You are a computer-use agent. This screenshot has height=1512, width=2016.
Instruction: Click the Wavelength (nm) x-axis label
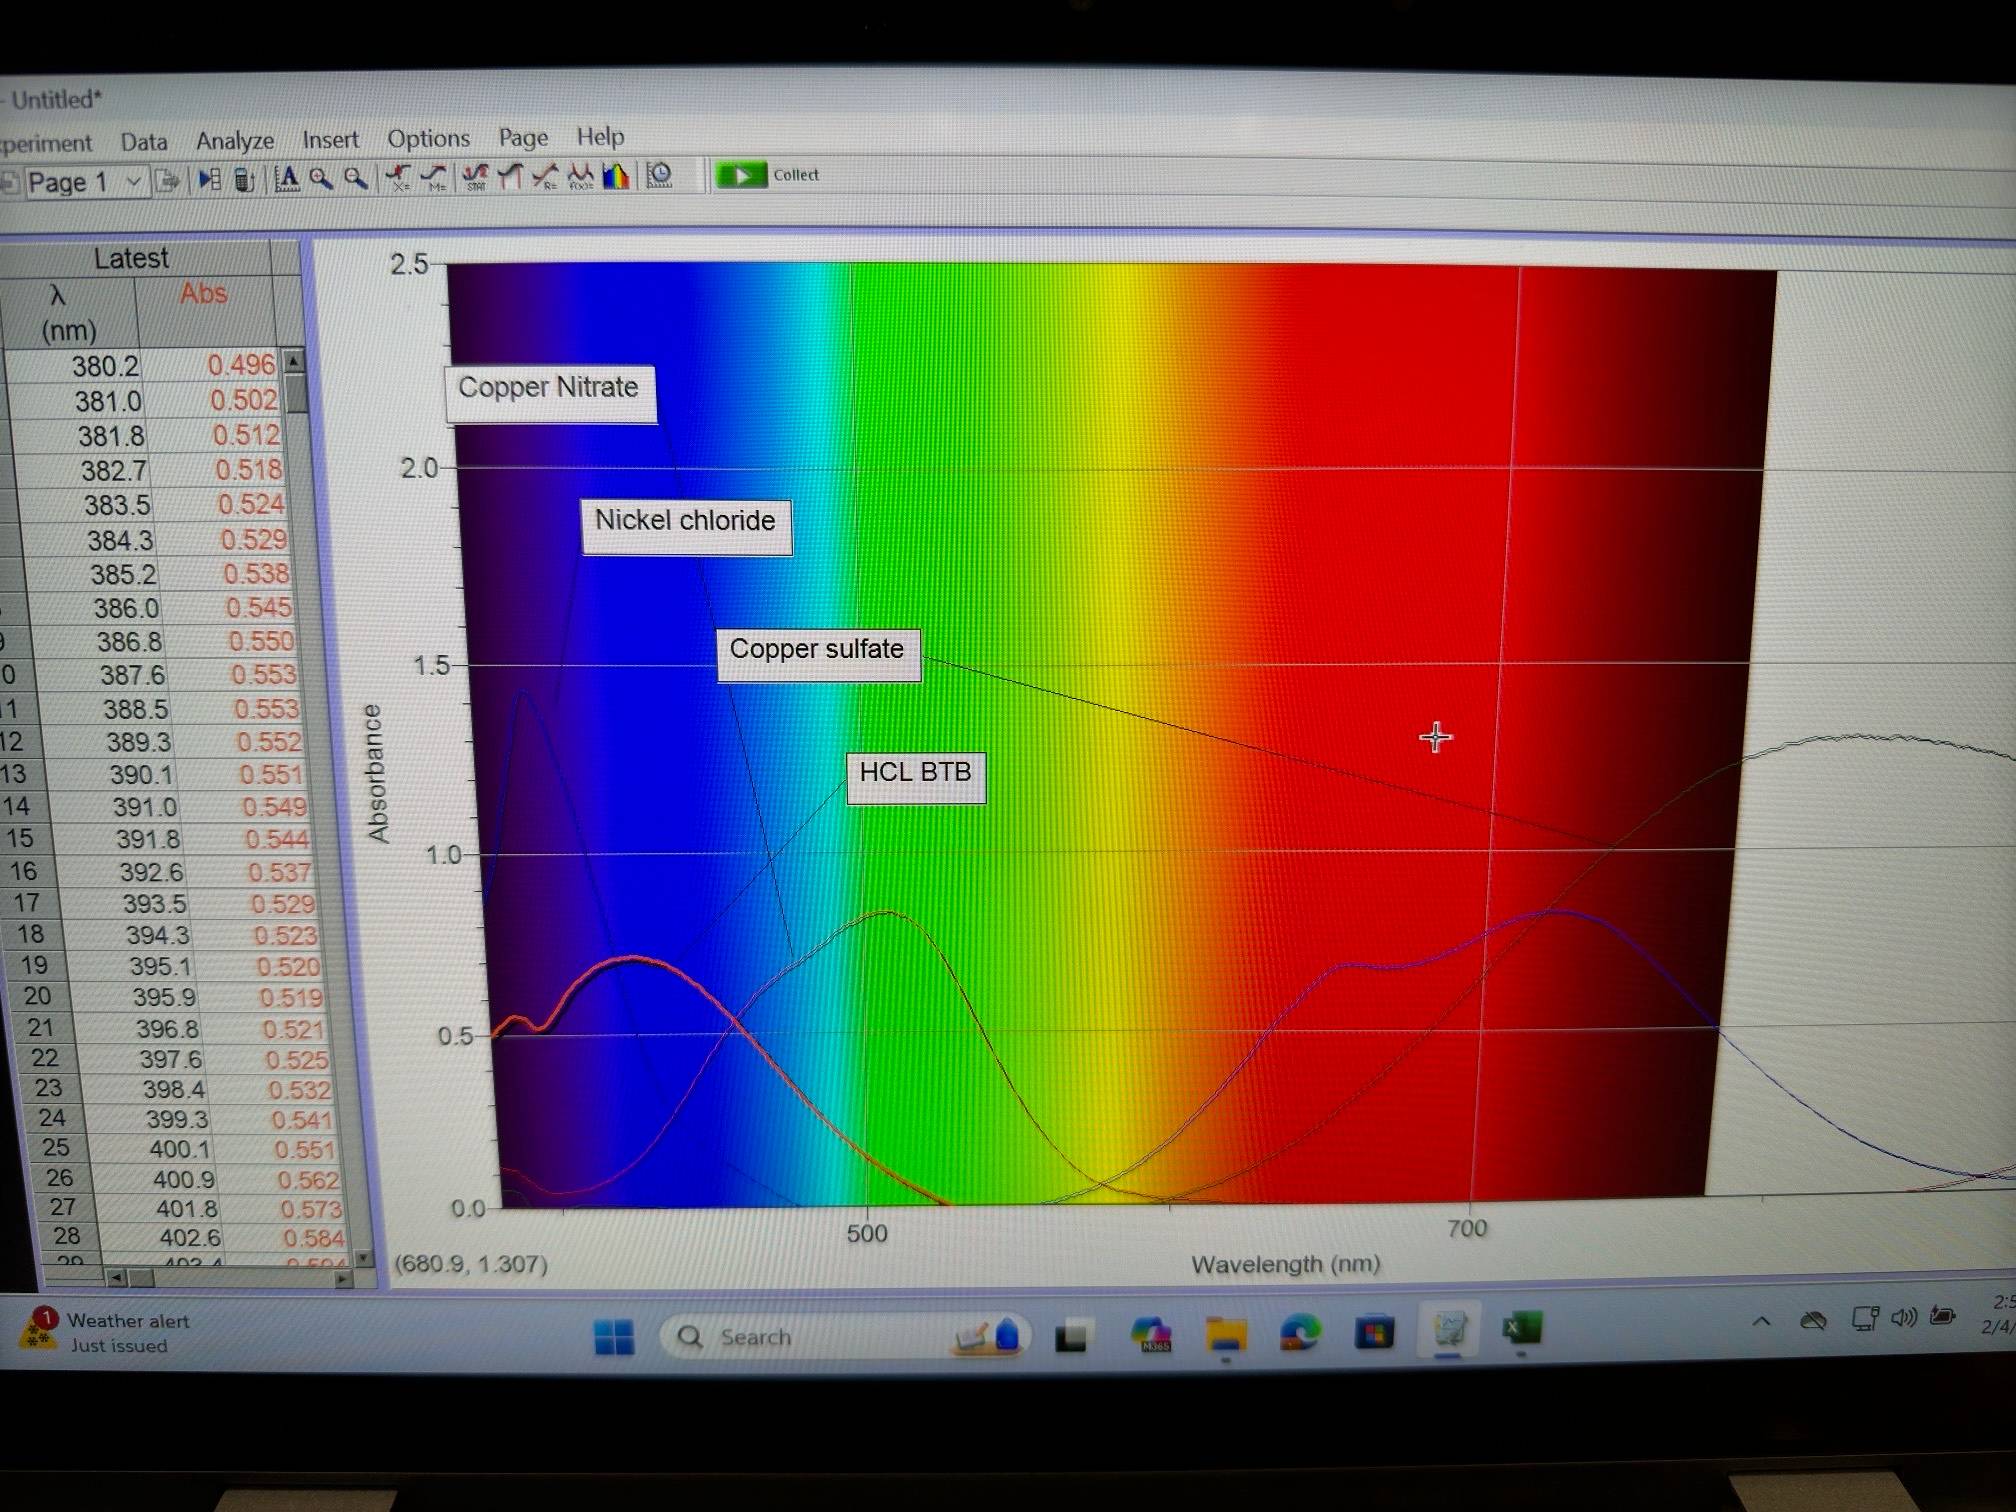coord(1286,1264)
